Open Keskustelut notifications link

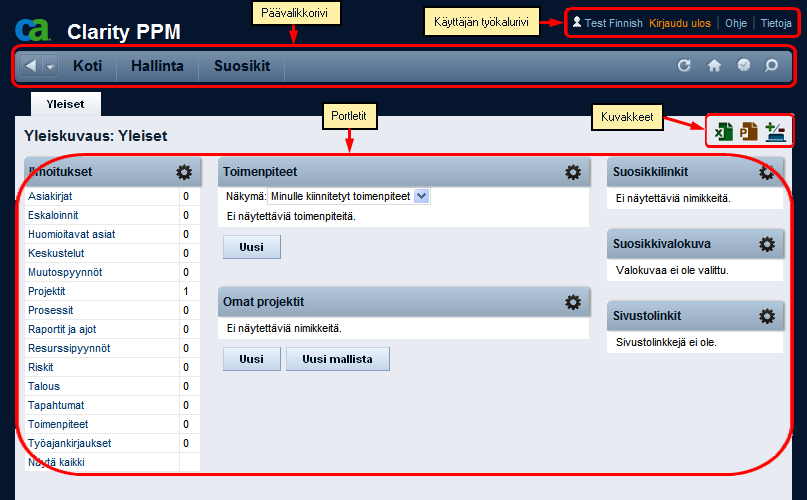[x=56, y=253]
